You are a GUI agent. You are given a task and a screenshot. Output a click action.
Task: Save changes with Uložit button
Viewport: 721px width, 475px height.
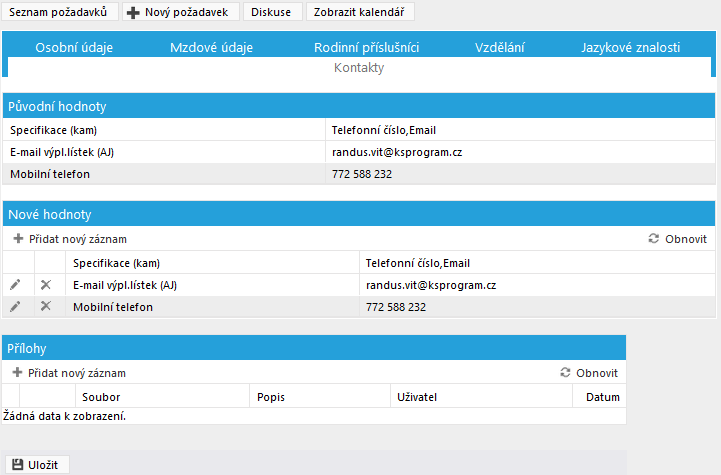37,465
